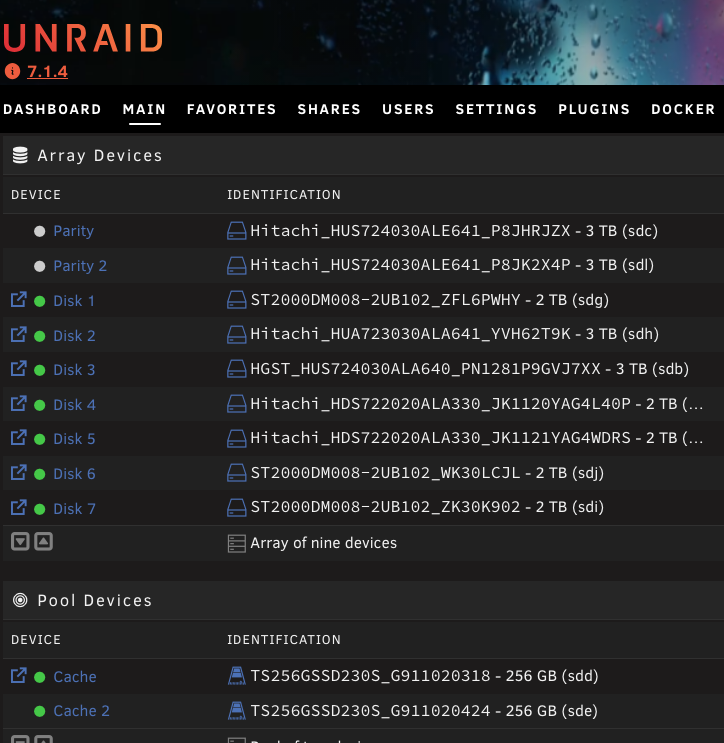Open the Dashboard tab

click(52, 109)
